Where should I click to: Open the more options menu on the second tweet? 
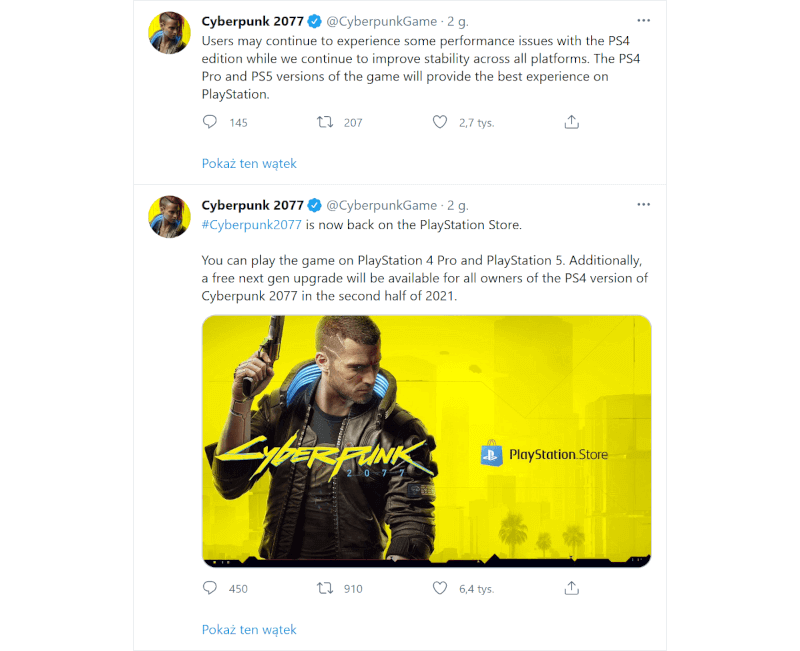coord(643,205)
